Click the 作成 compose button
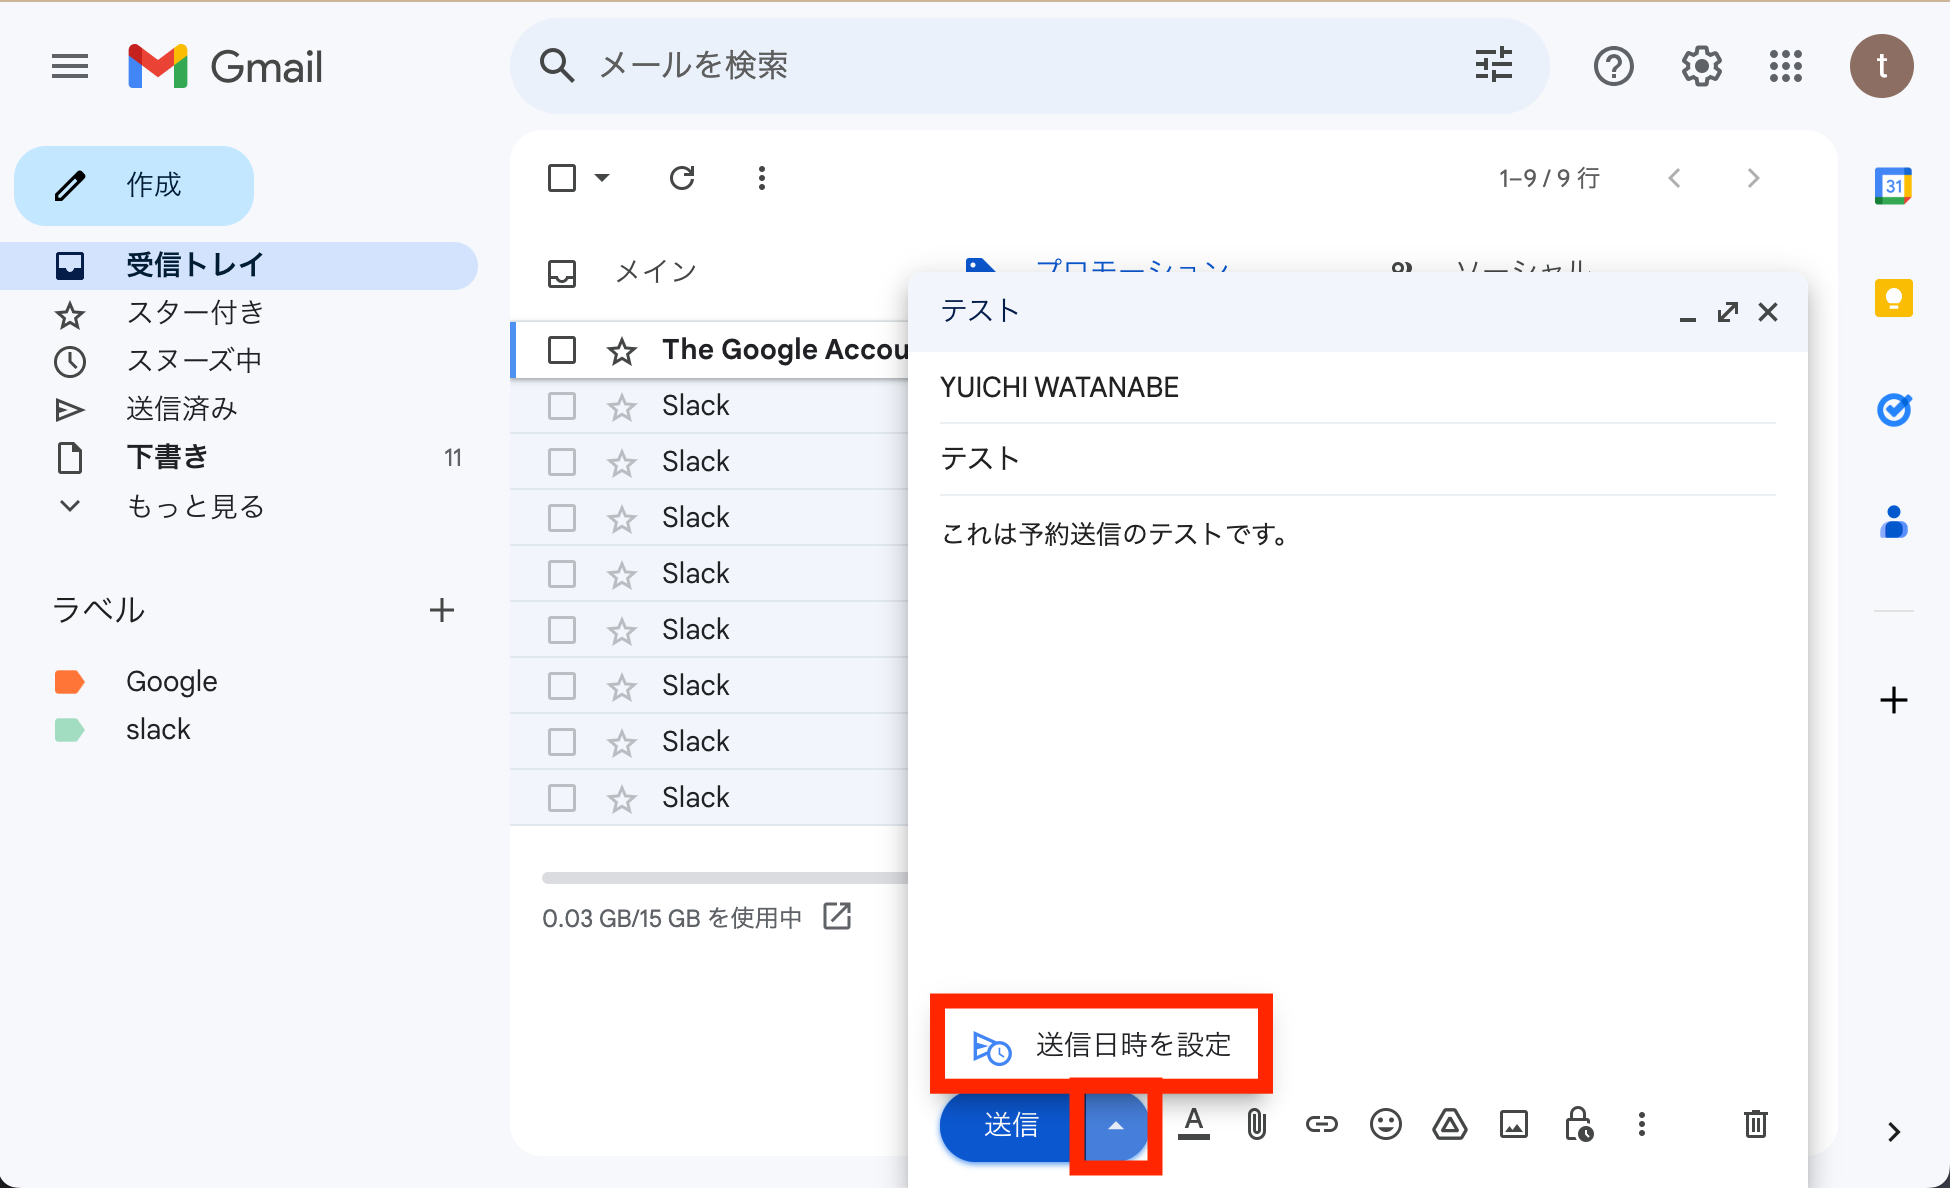The width and height of the screenshot is (1950, 1188). pyautogui.click(x=134, y=185)
